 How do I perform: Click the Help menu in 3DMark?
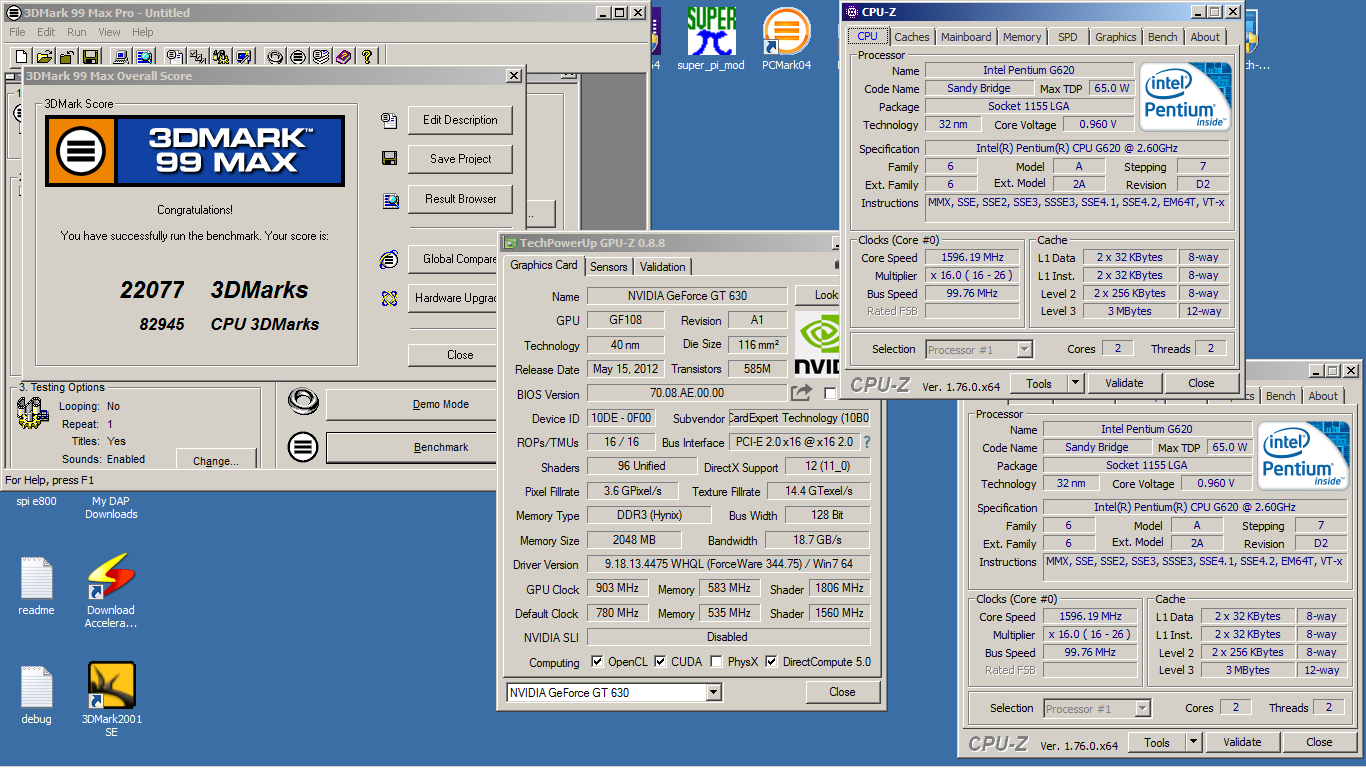tap(143, 32)
